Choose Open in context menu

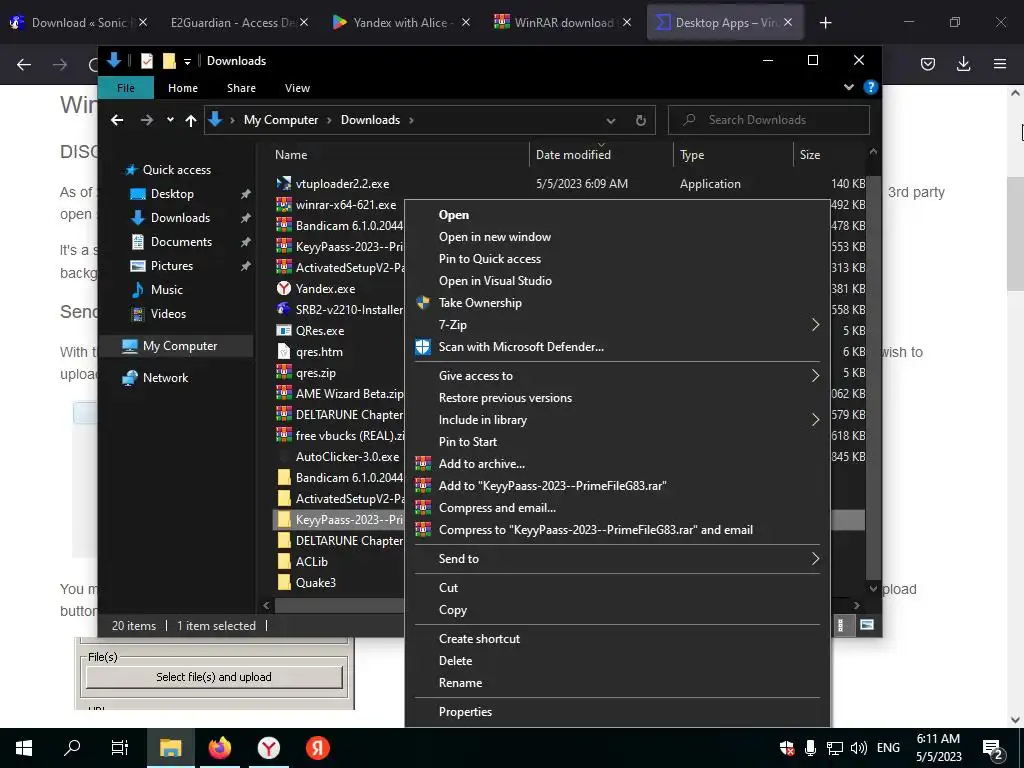[x=453, y=215]
